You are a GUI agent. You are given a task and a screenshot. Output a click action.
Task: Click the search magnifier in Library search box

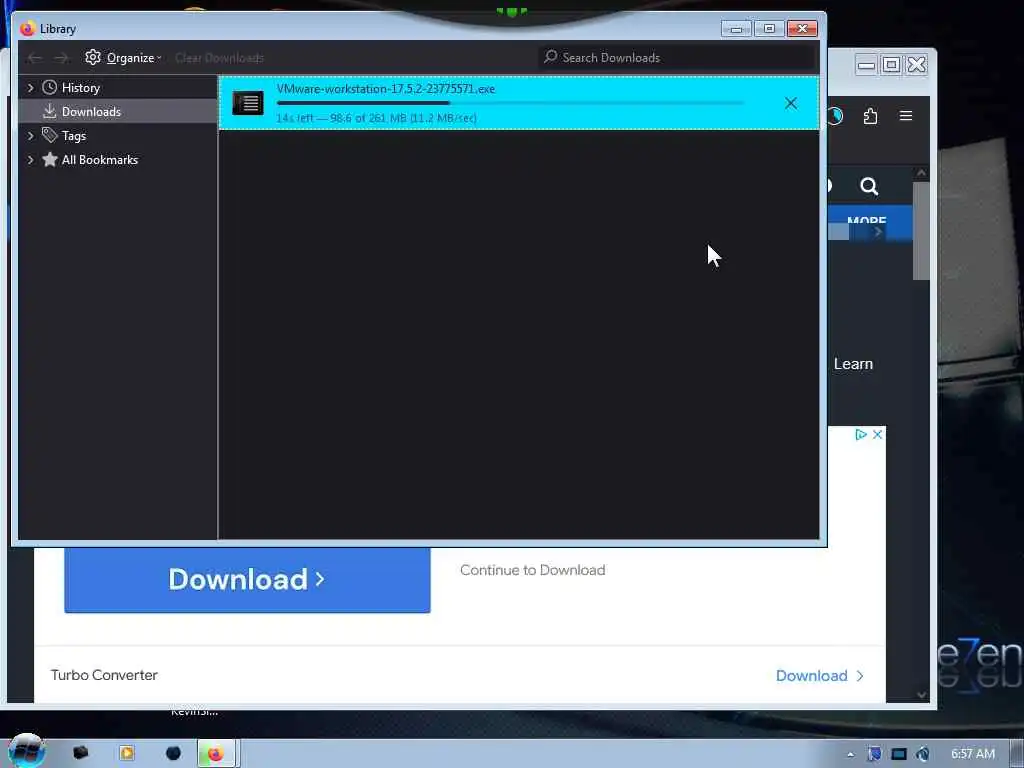coord(551,57)
